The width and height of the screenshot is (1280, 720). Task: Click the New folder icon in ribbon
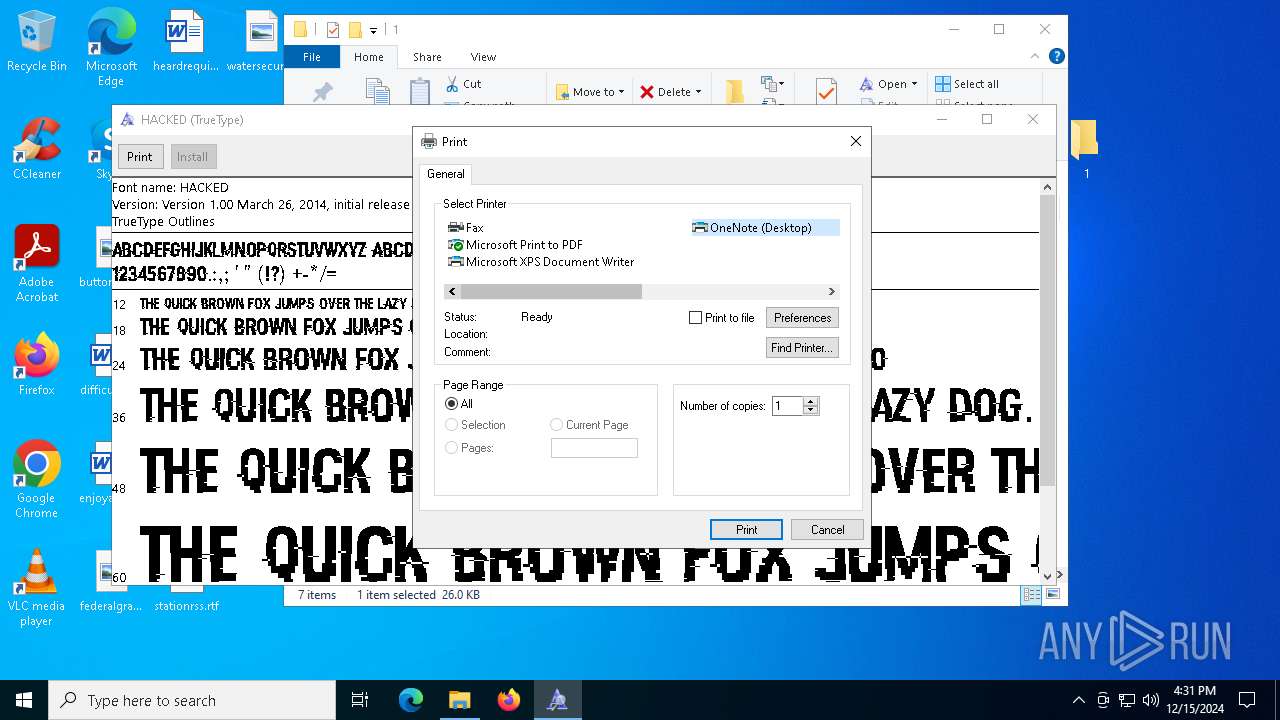[735, 92]
